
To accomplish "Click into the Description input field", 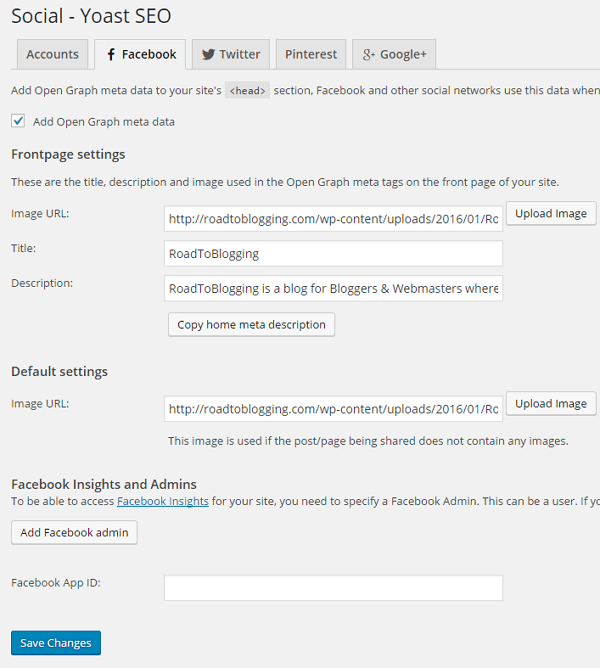I will (333, 288).
